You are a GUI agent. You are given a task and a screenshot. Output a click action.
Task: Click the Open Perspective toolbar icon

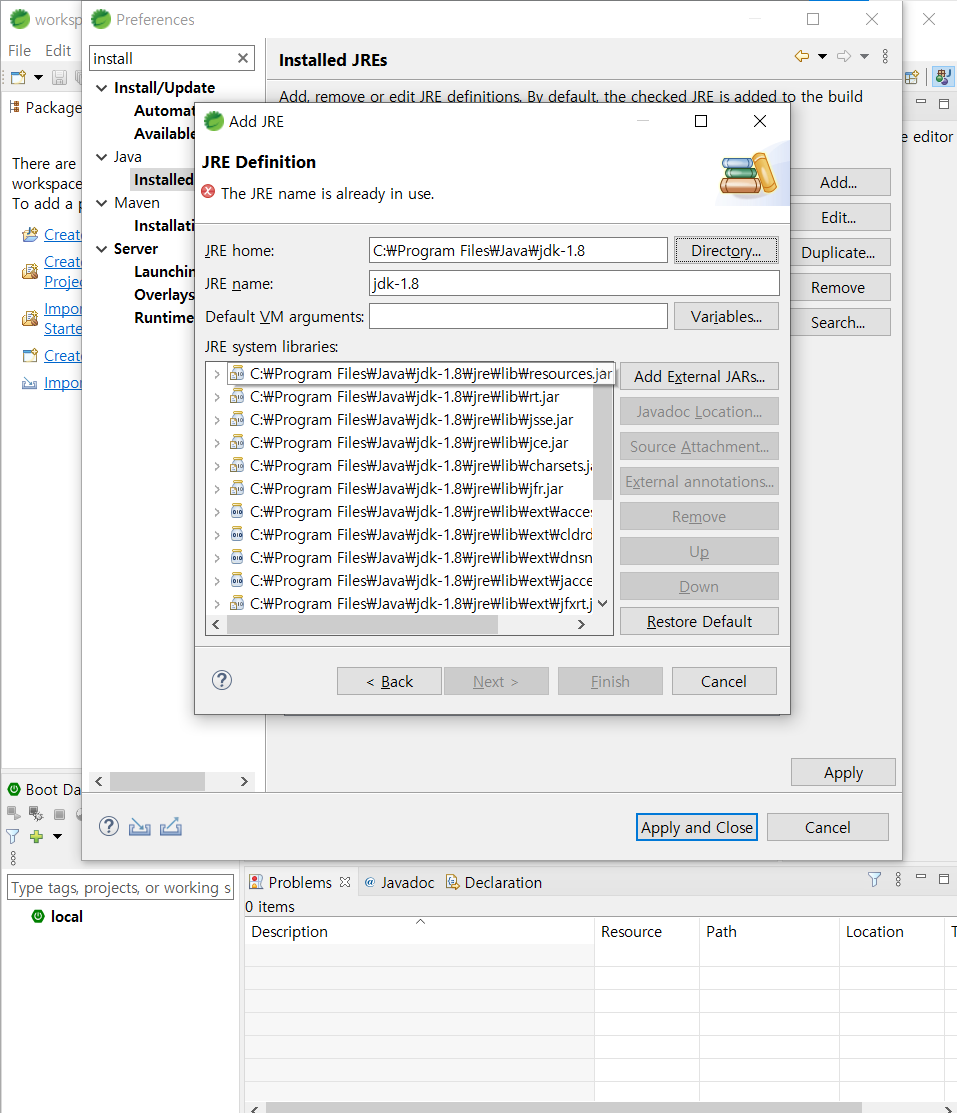click(x=912, y=77)
